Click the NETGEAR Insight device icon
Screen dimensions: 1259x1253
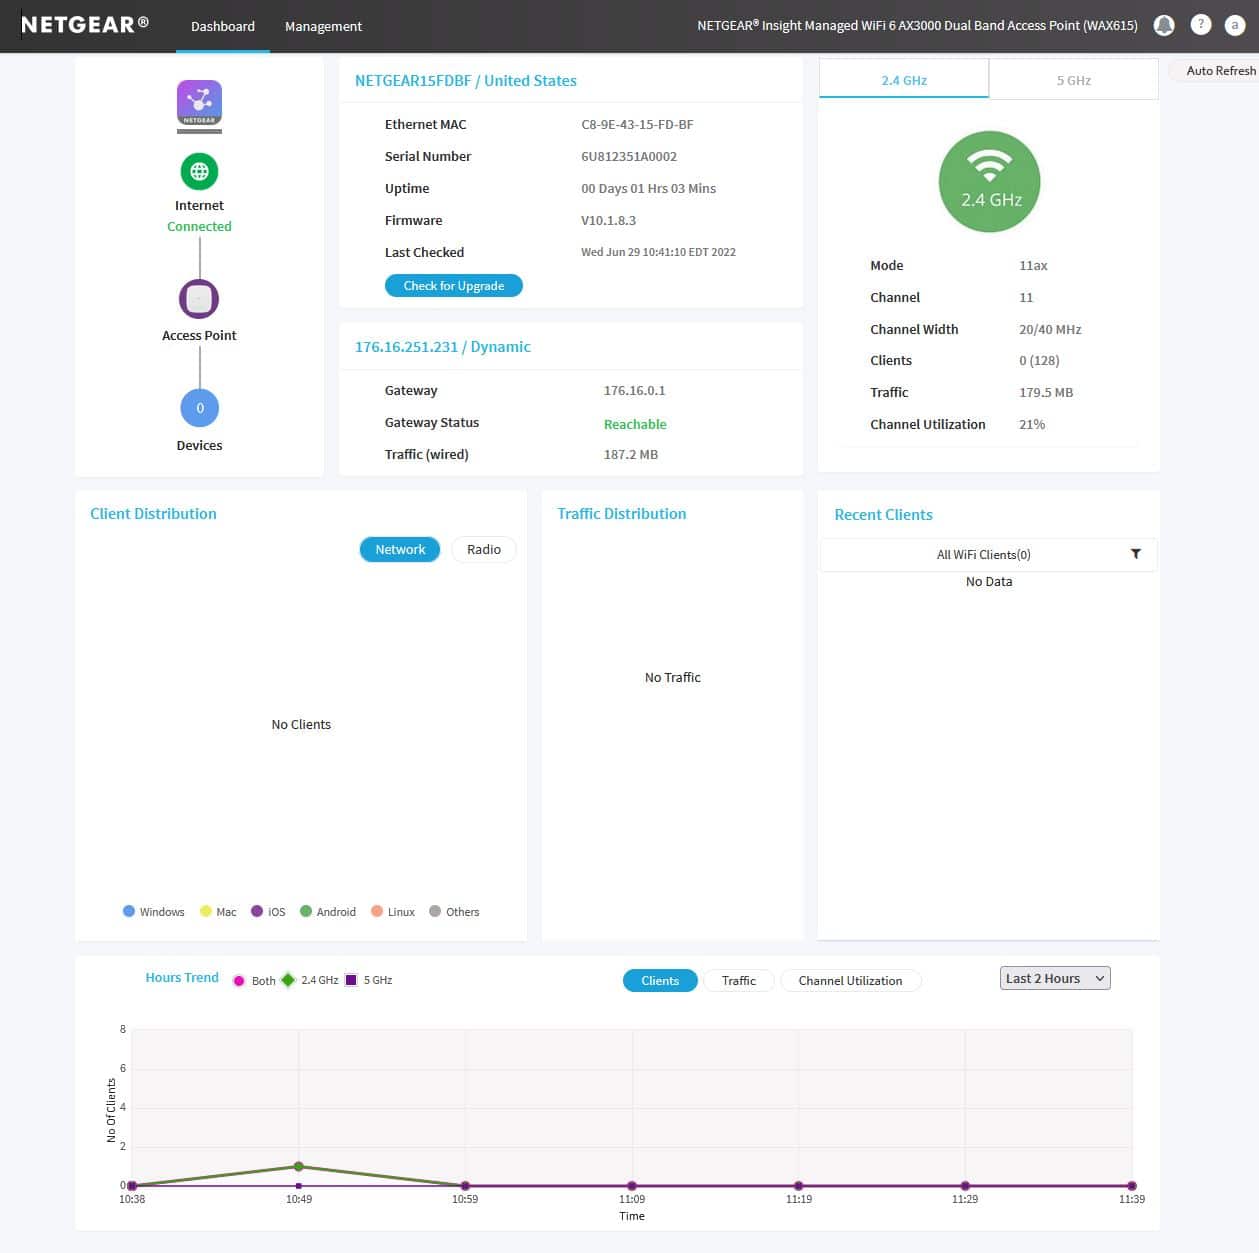(199, 105)
